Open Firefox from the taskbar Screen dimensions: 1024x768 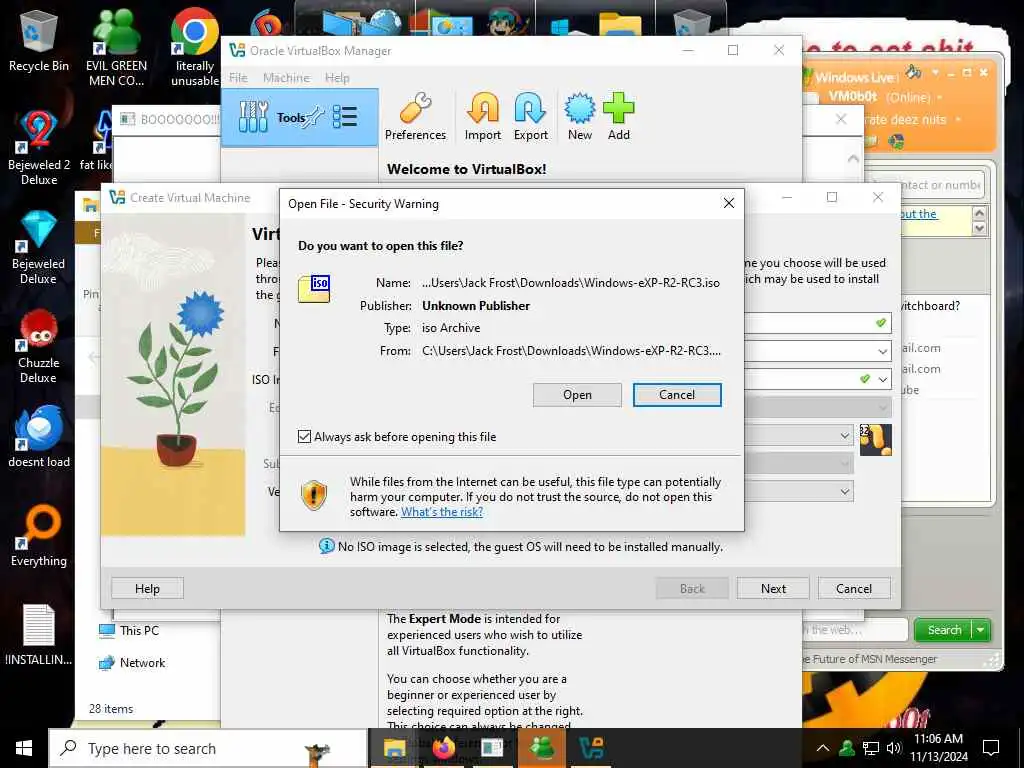[443, 748]
